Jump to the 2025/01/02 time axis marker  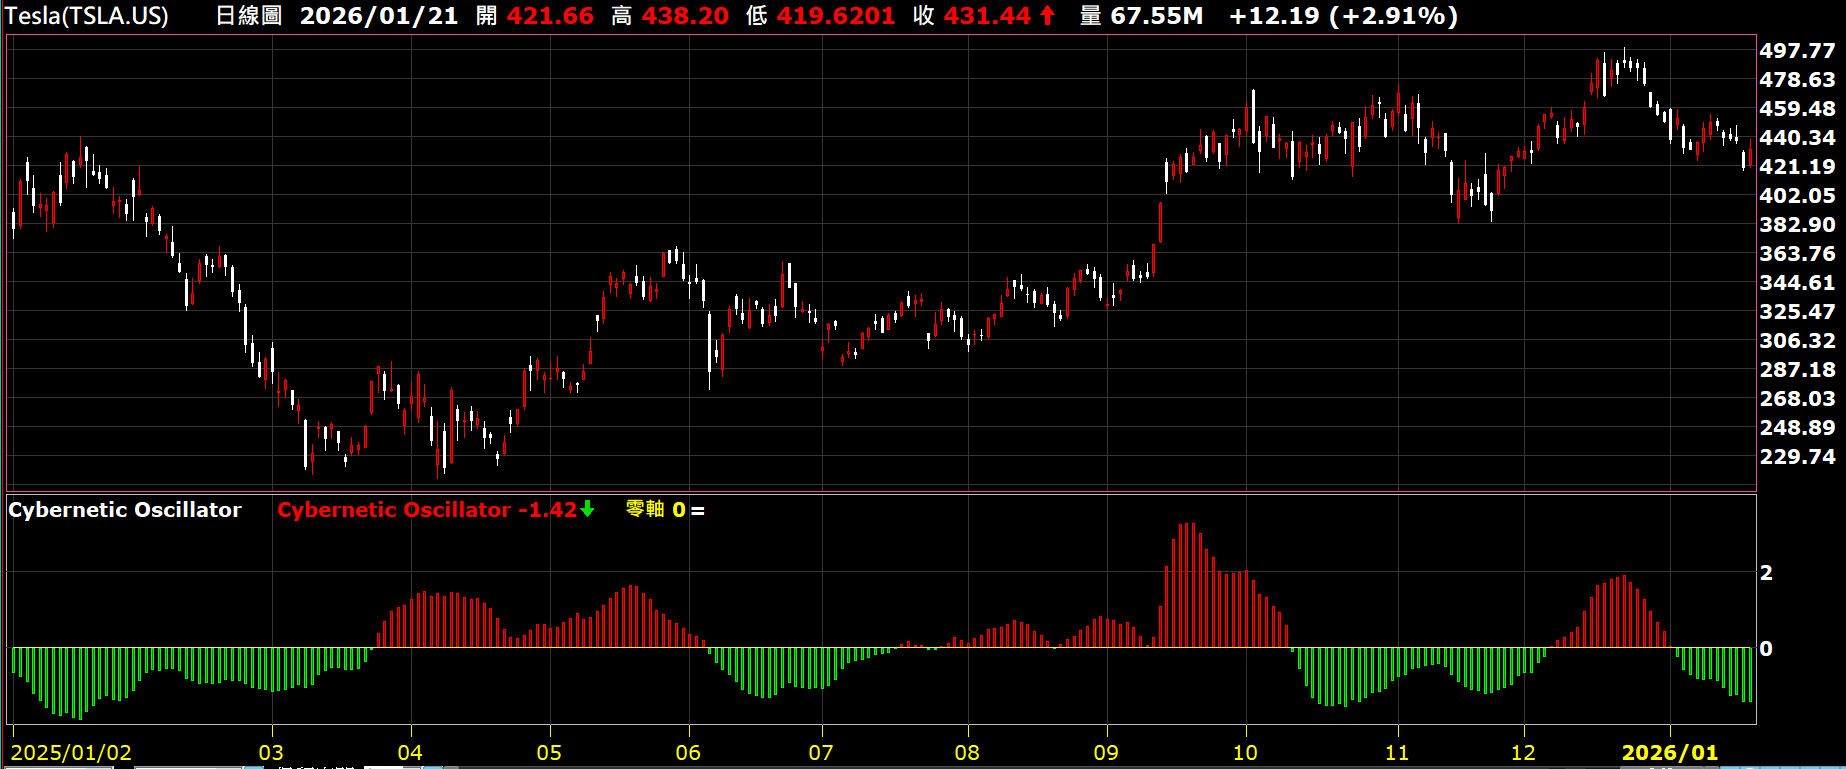click(x=71, y=753)
